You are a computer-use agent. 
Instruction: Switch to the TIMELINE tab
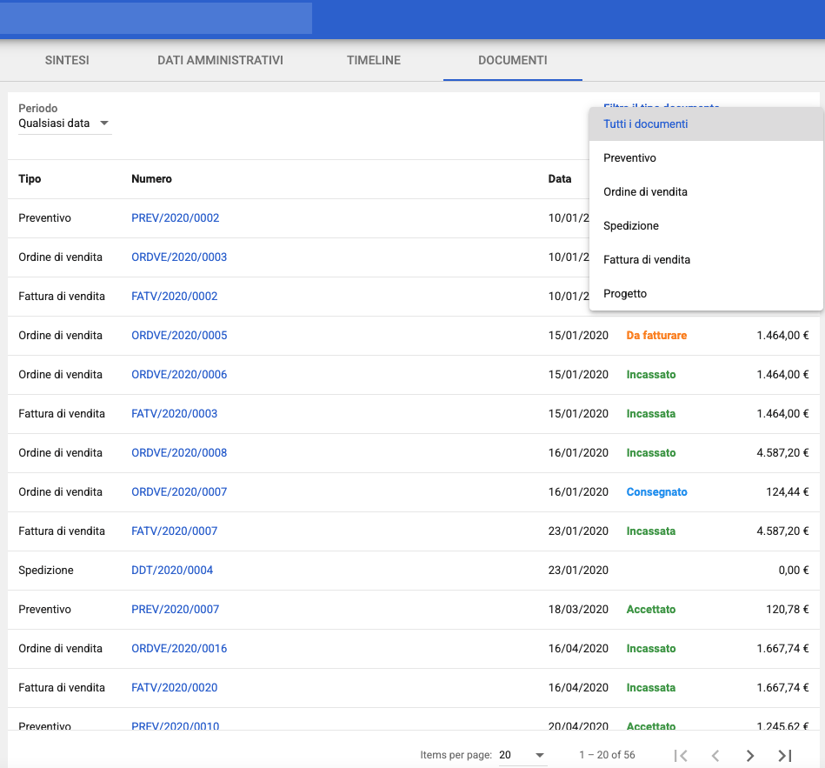tap(373, 60)
